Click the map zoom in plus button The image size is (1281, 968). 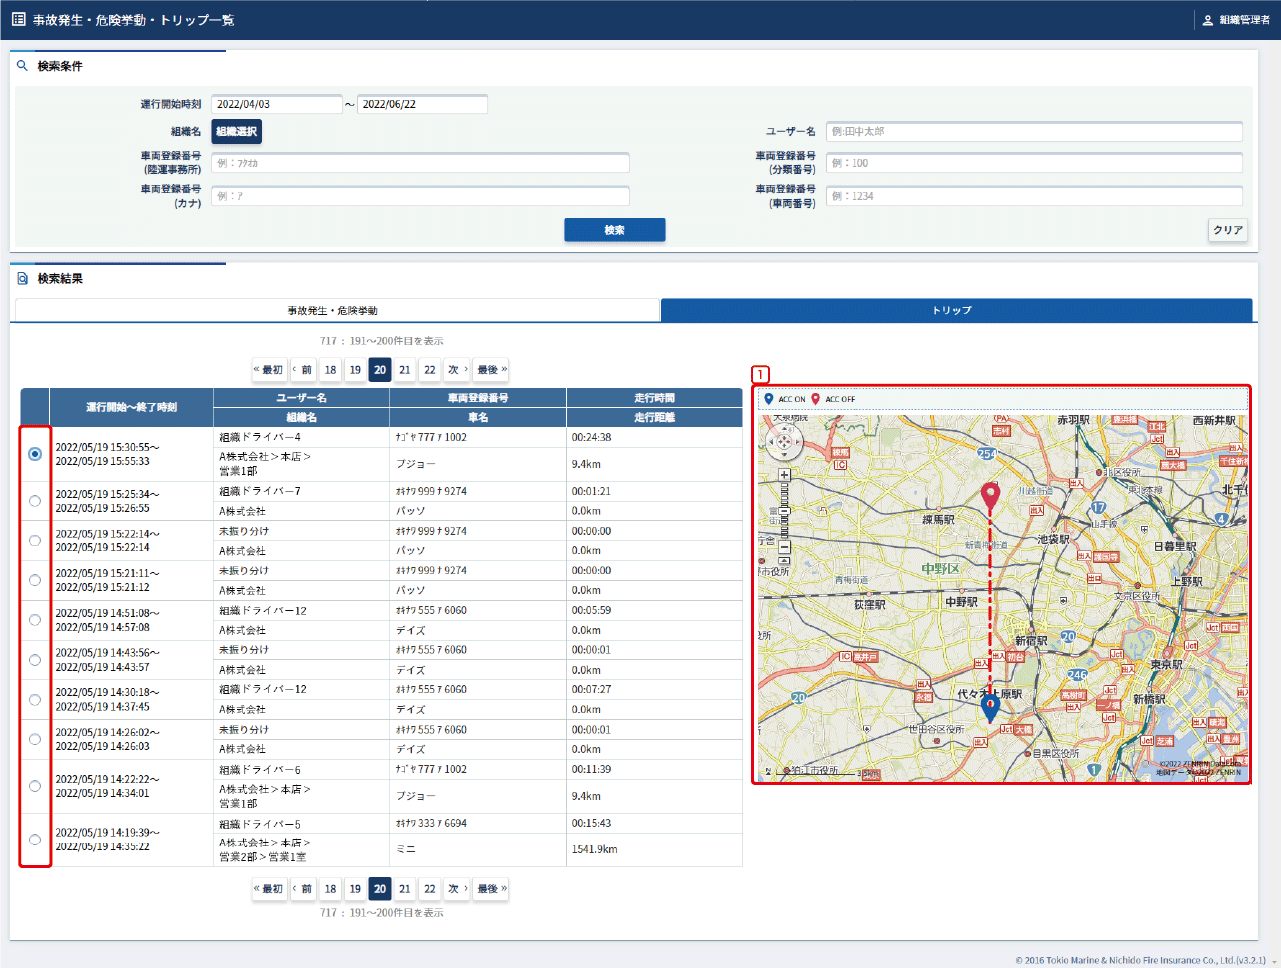784,476
